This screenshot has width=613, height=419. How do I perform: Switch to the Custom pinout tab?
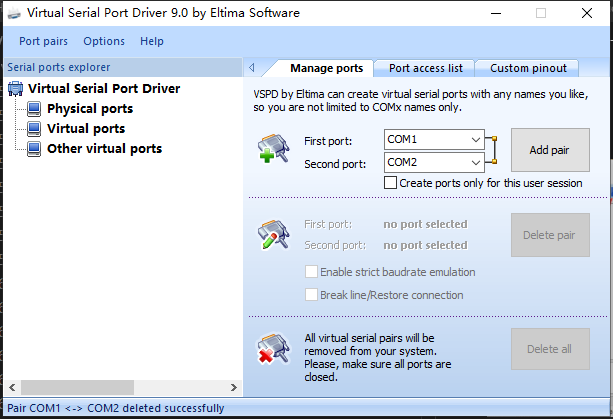(528, 68)
